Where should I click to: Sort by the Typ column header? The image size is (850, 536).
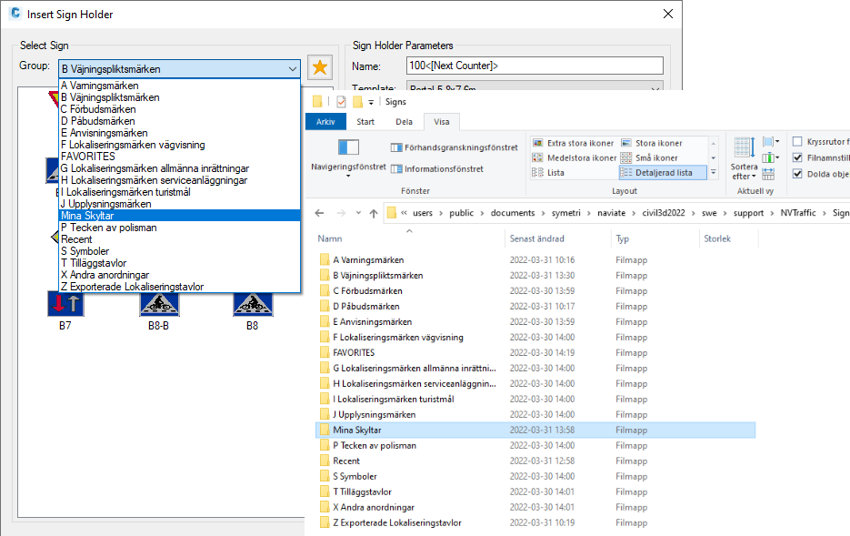click(x=622, y=238)
